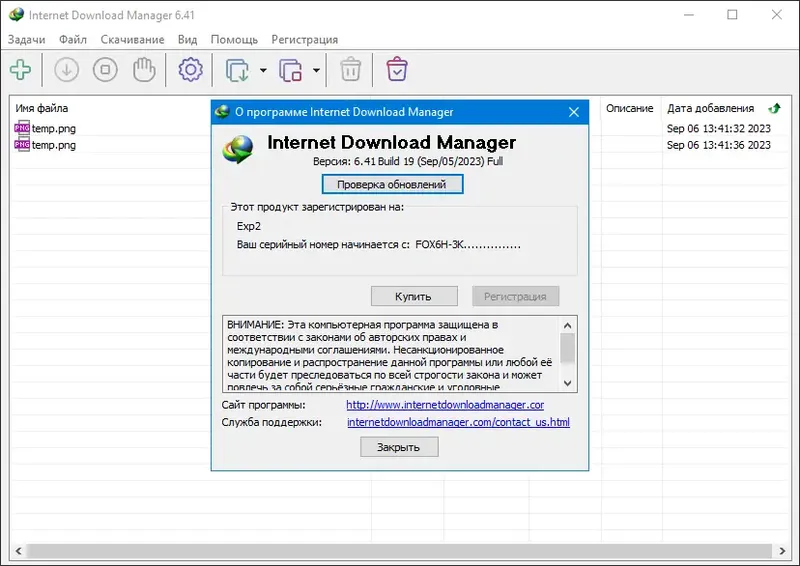Click the Закрыть button

coord(399,447)
